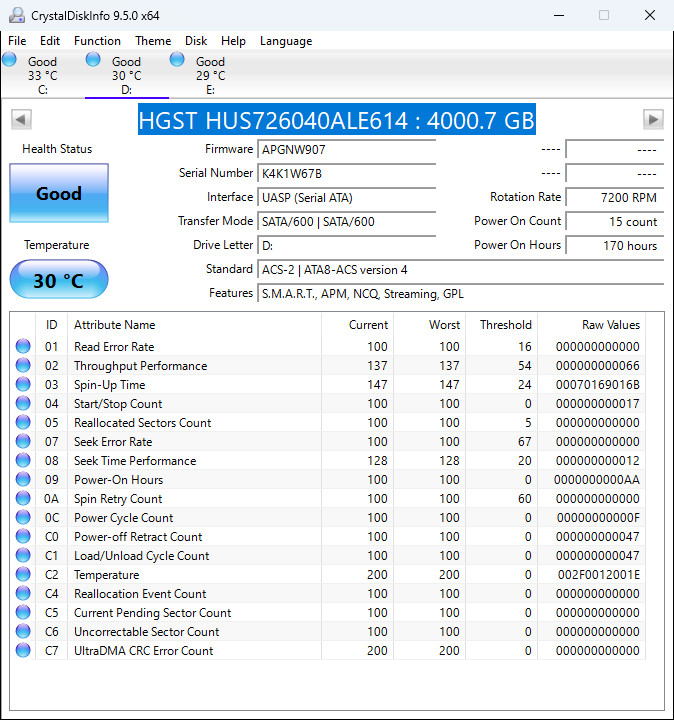Click the Threshold column header
674x720 pixels.
[x=501, y=325]
